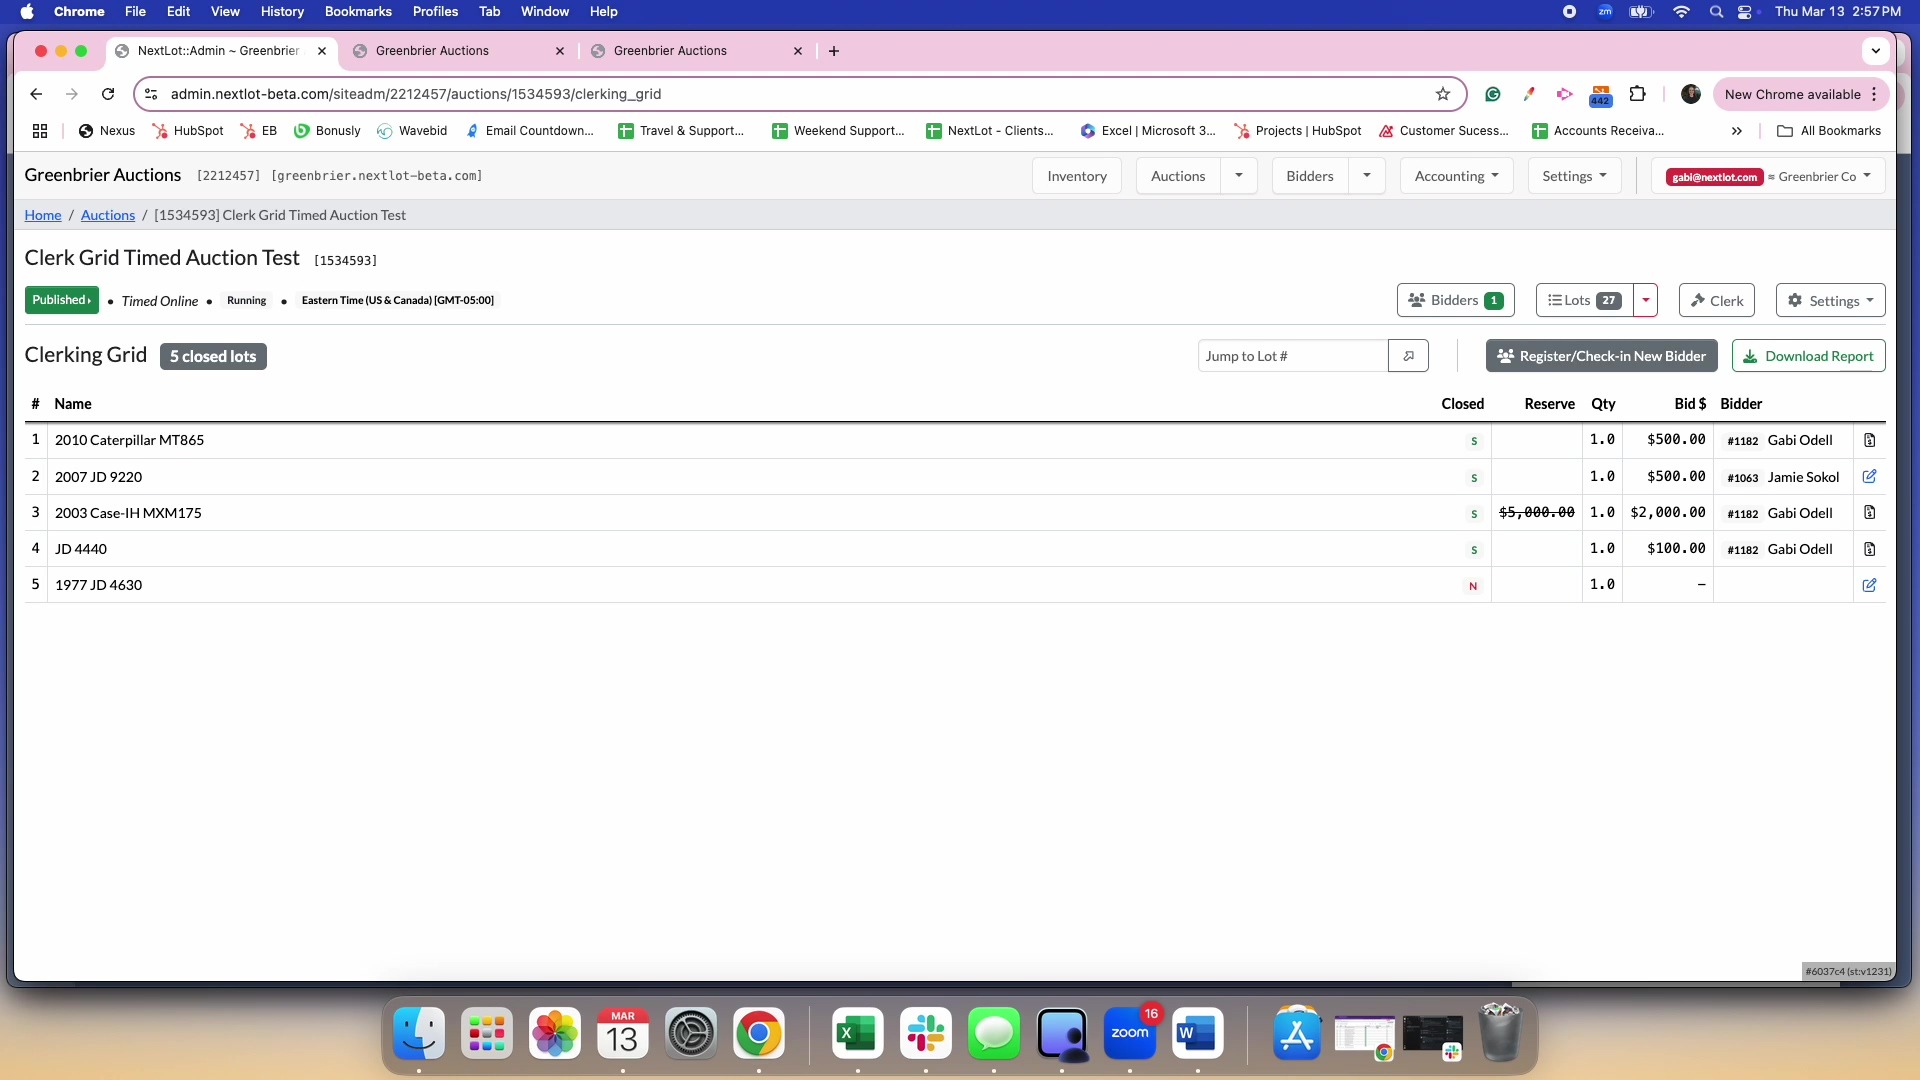Toggle the closed status for 2003 Case-IH MXM175
Viewport: 1920px width, 1080px height.
1474,513
